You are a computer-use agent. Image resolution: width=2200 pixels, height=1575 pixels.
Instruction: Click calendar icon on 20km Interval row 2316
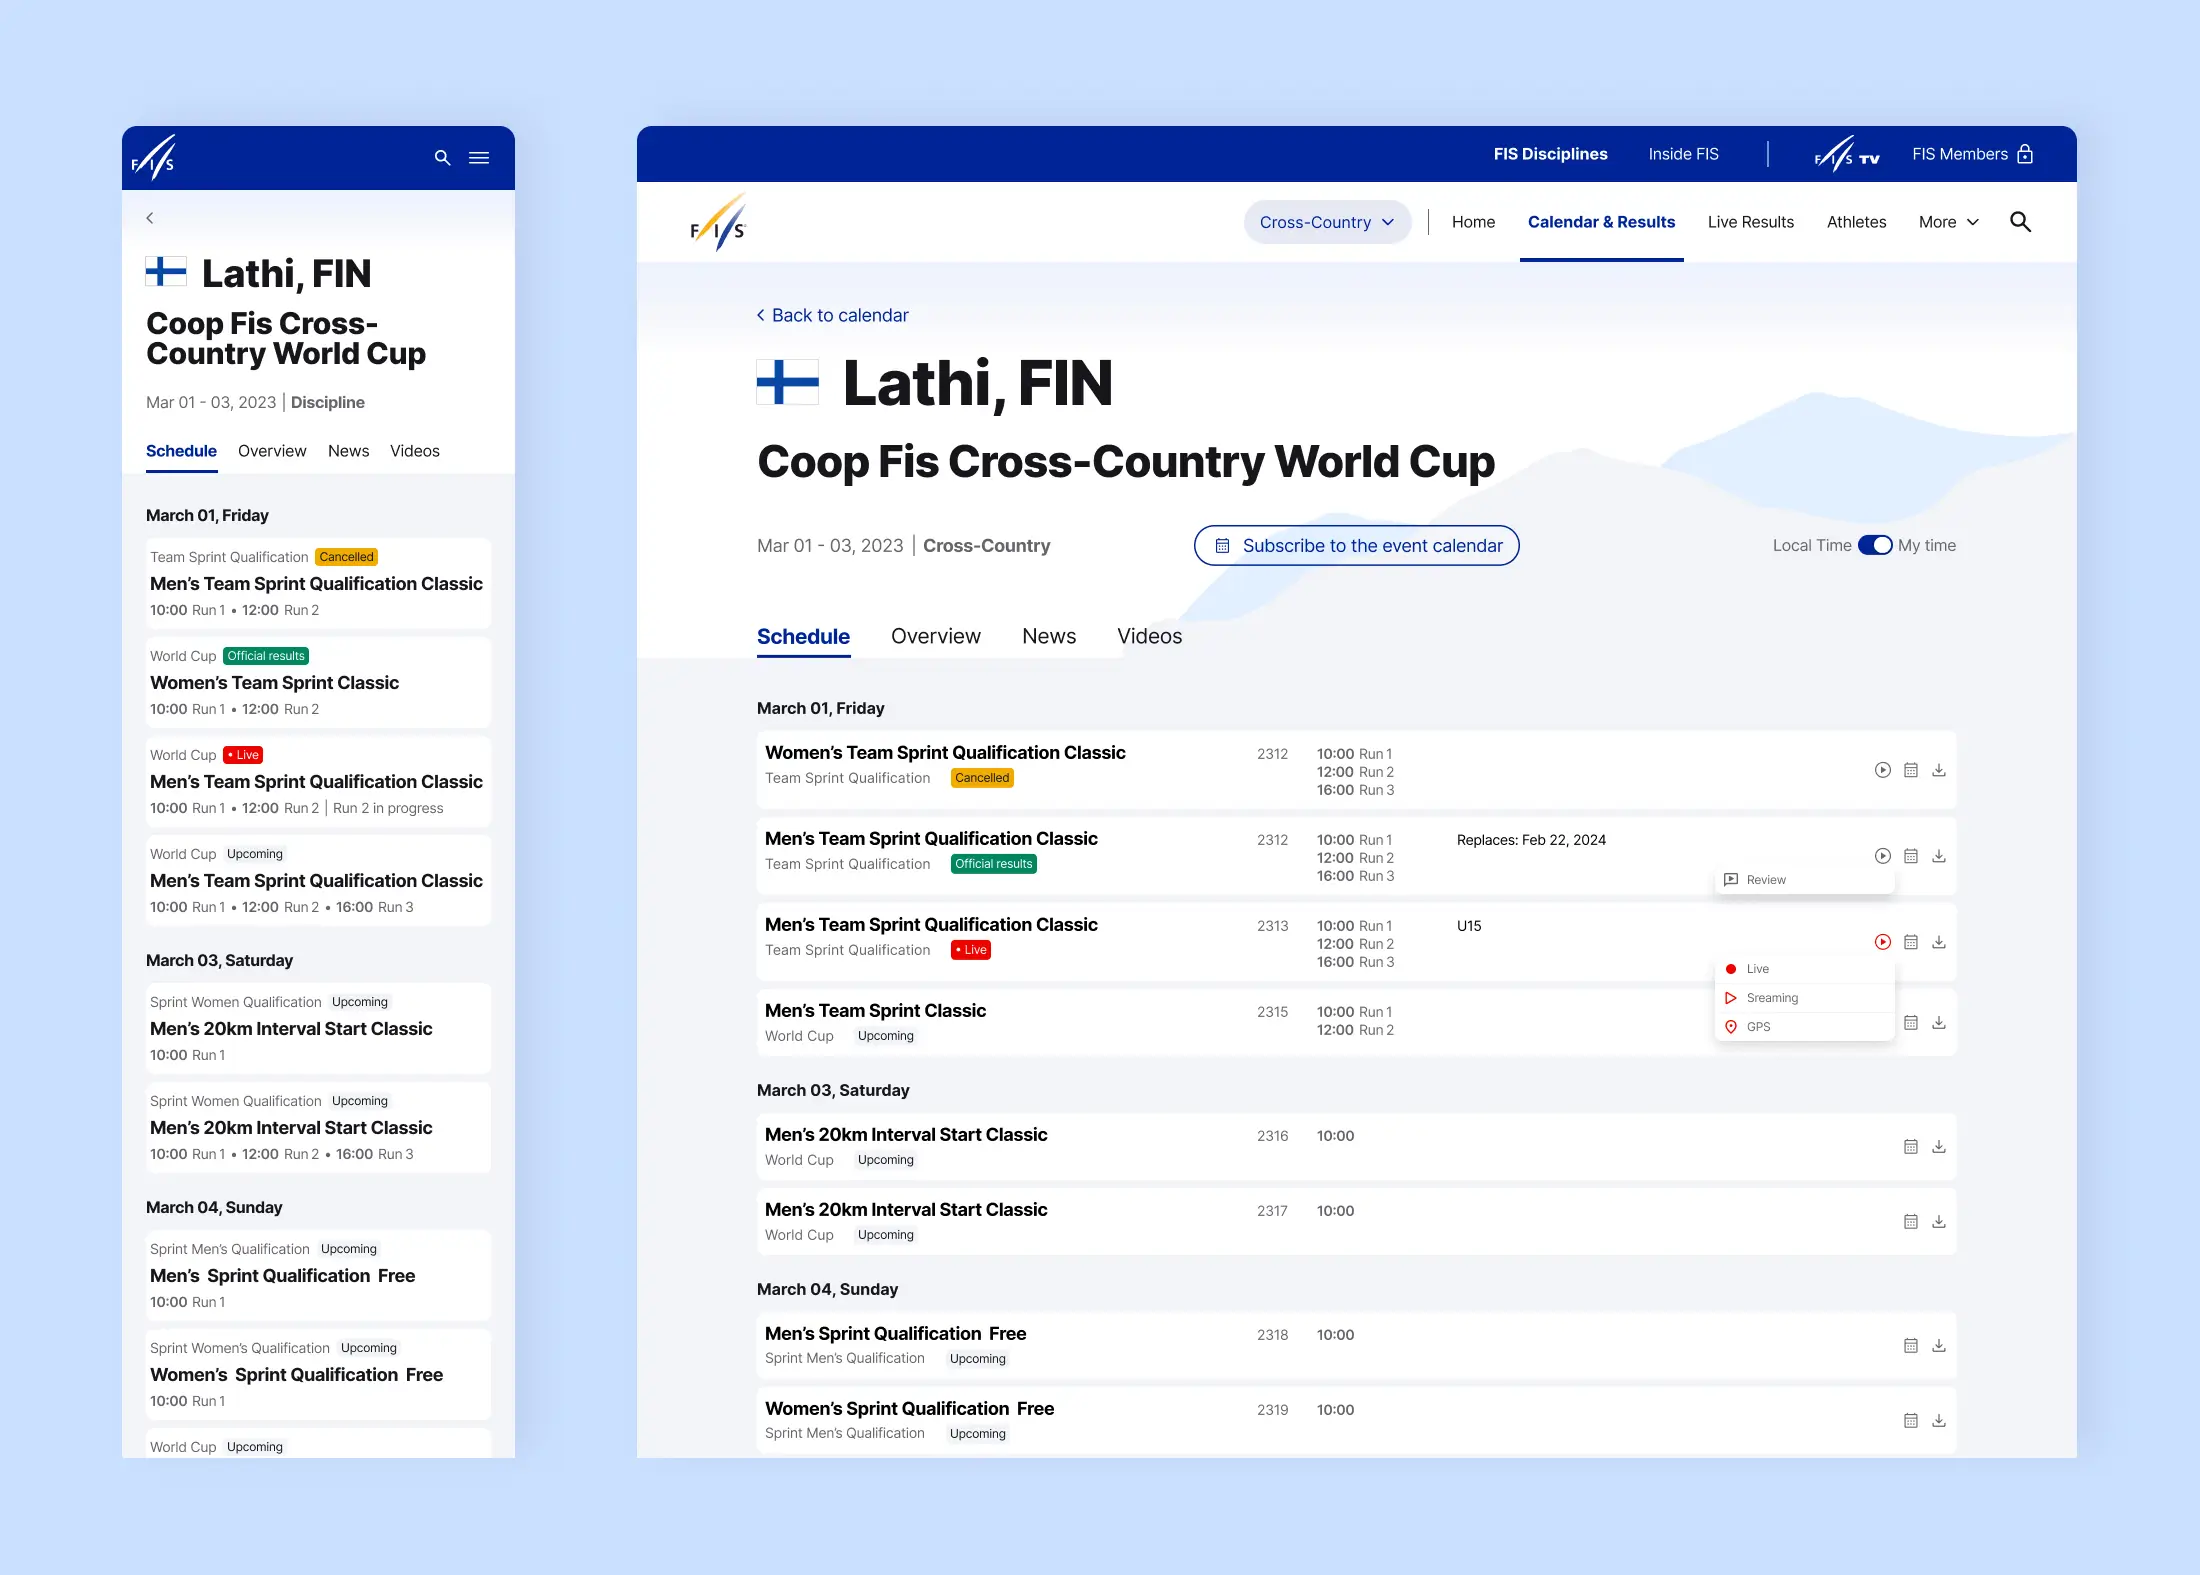(1910, 1147)
